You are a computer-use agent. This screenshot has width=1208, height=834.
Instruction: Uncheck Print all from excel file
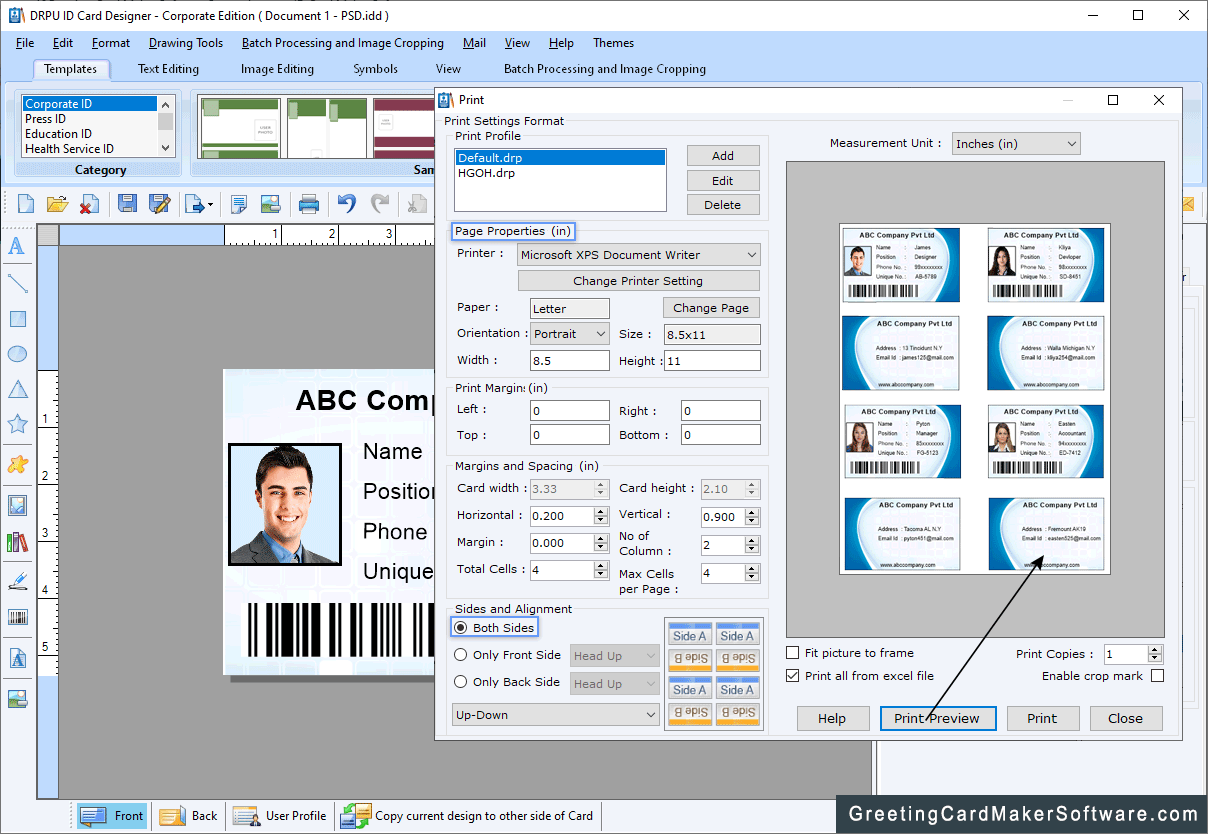[x=793, y=676]
